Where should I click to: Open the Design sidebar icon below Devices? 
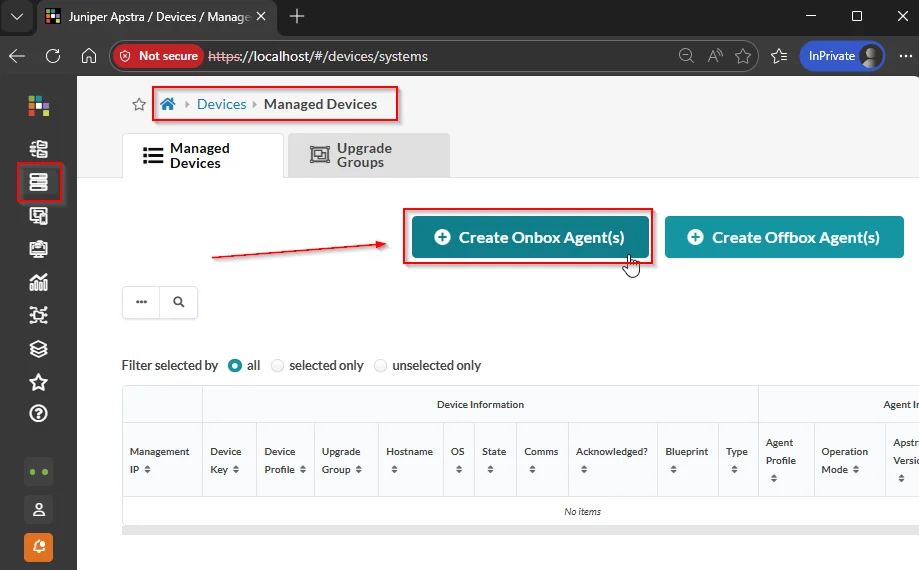(39, 216)
